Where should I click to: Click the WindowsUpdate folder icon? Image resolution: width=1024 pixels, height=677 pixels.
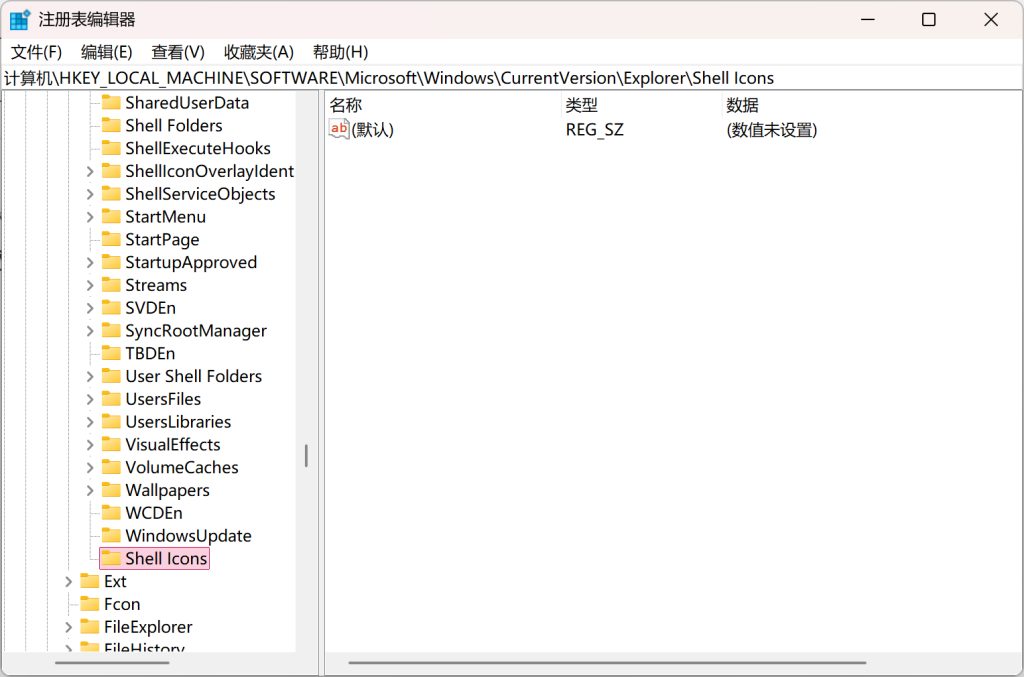pos(111,536)
